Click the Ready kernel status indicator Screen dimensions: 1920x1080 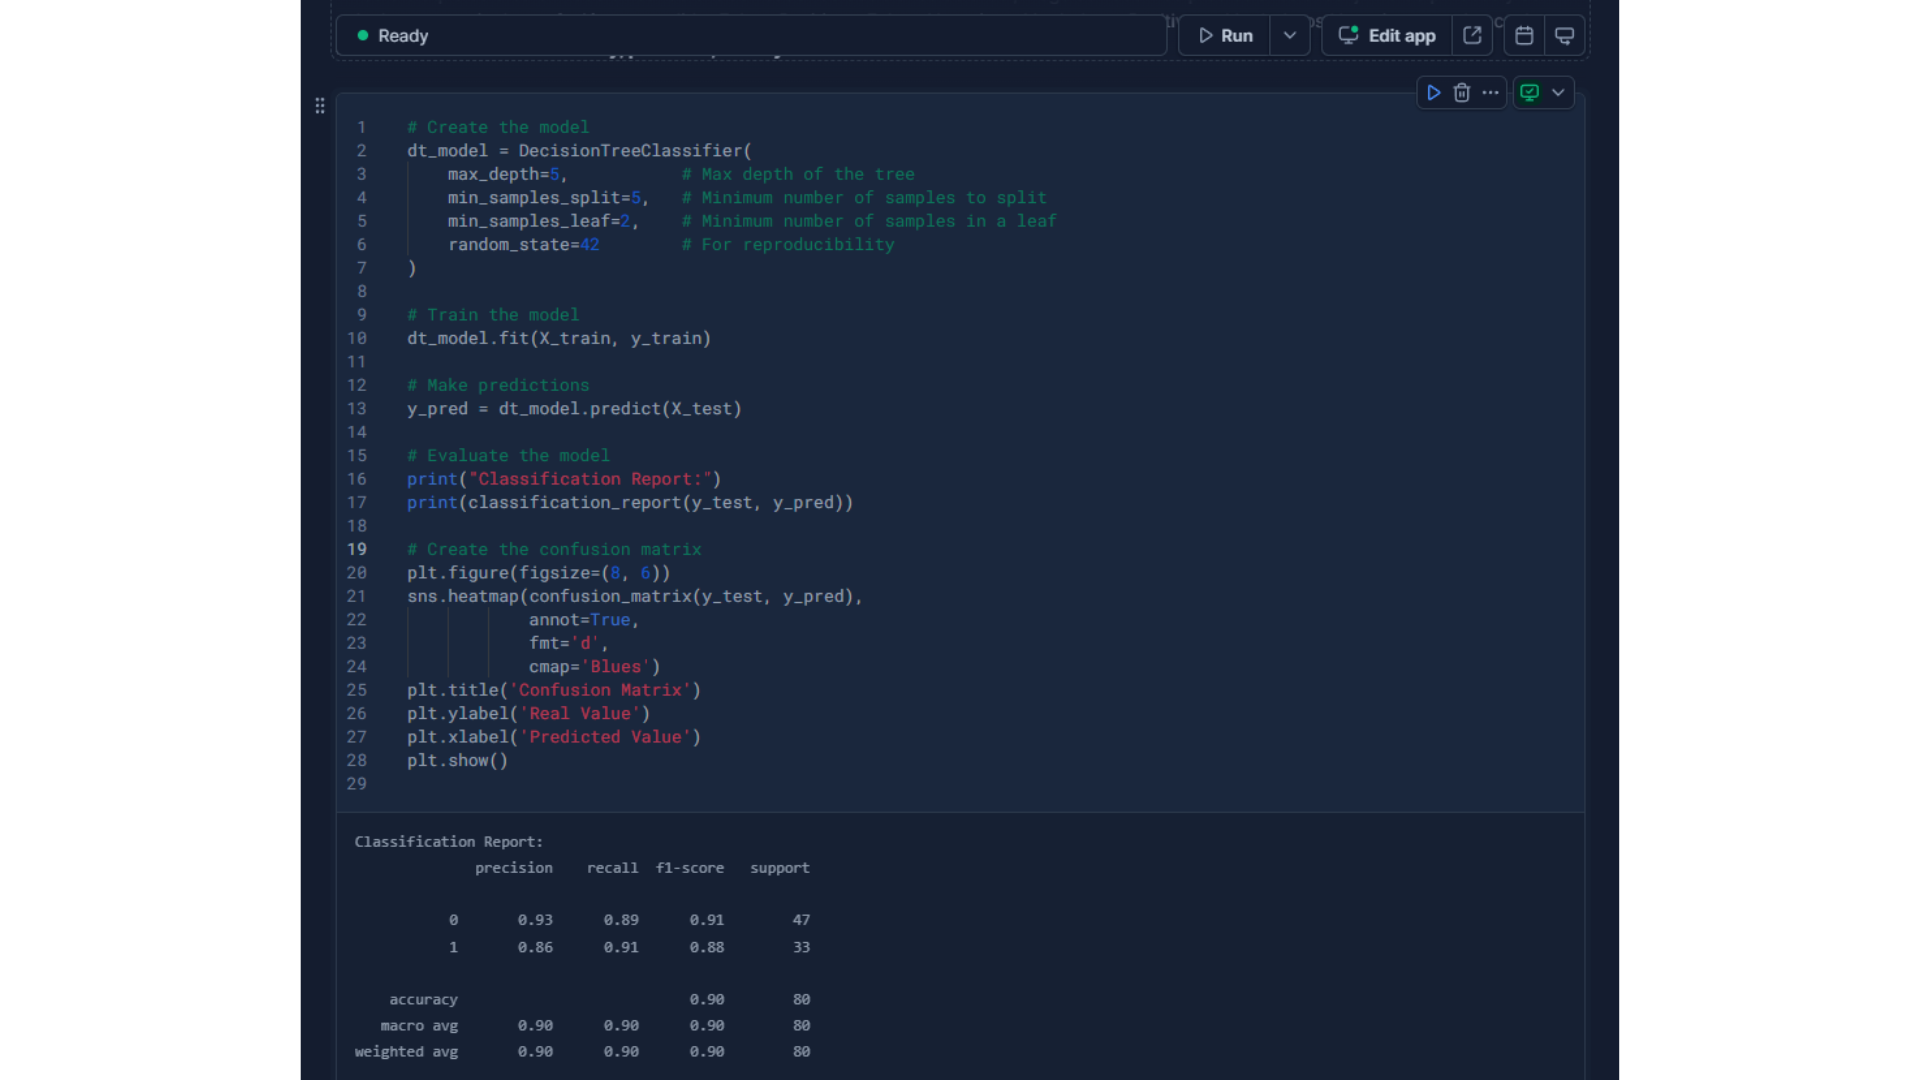coord(403,36)
